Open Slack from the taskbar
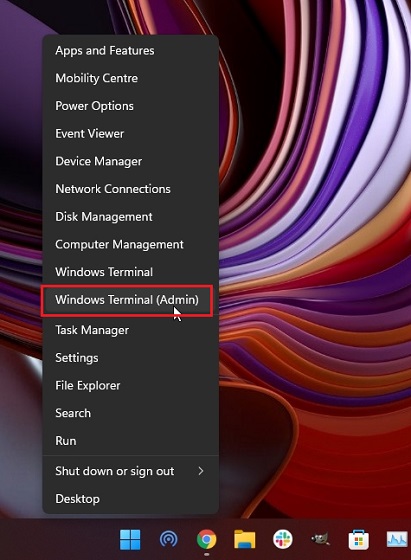The width and height of the screenshot is (411, 560). [x=282, y=539]
